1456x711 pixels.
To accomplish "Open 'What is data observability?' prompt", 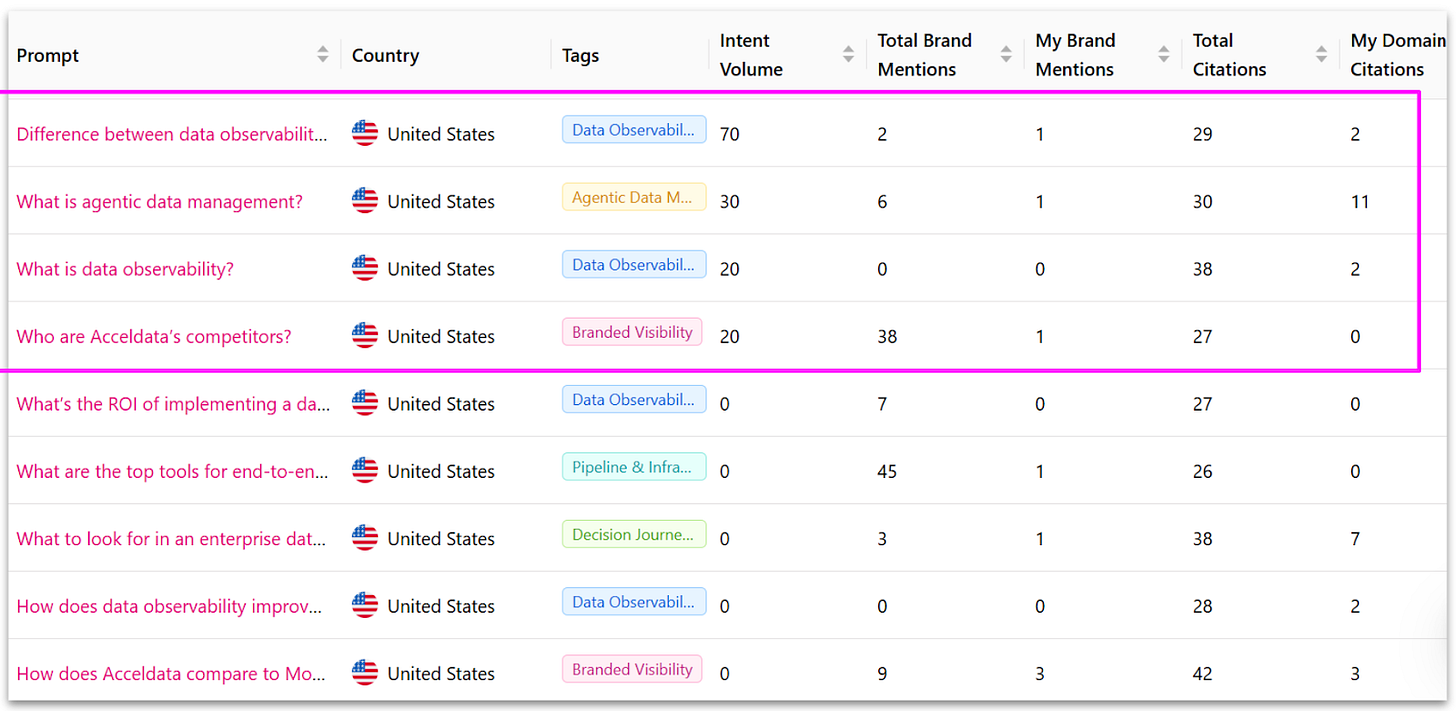I will click(x=125, y=269).
